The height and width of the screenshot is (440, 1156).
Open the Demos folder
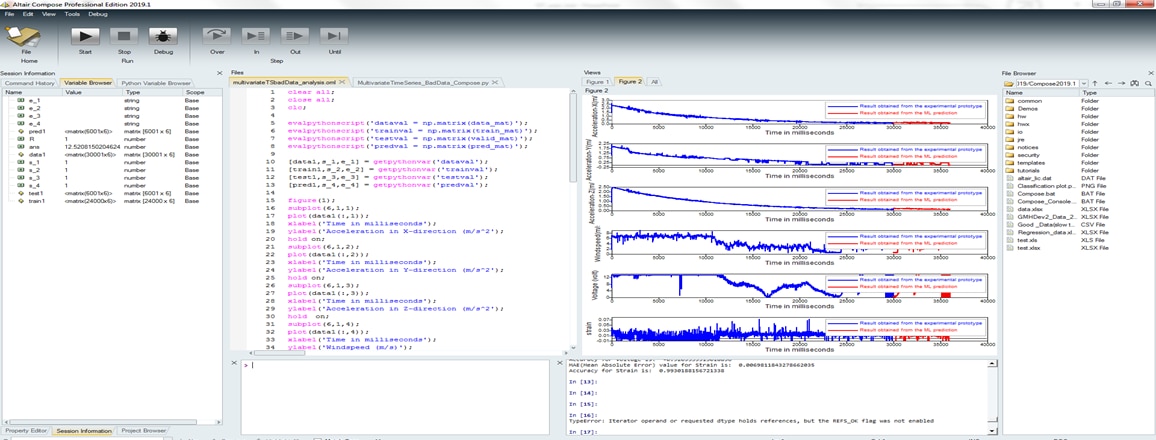click(1028, 108)
